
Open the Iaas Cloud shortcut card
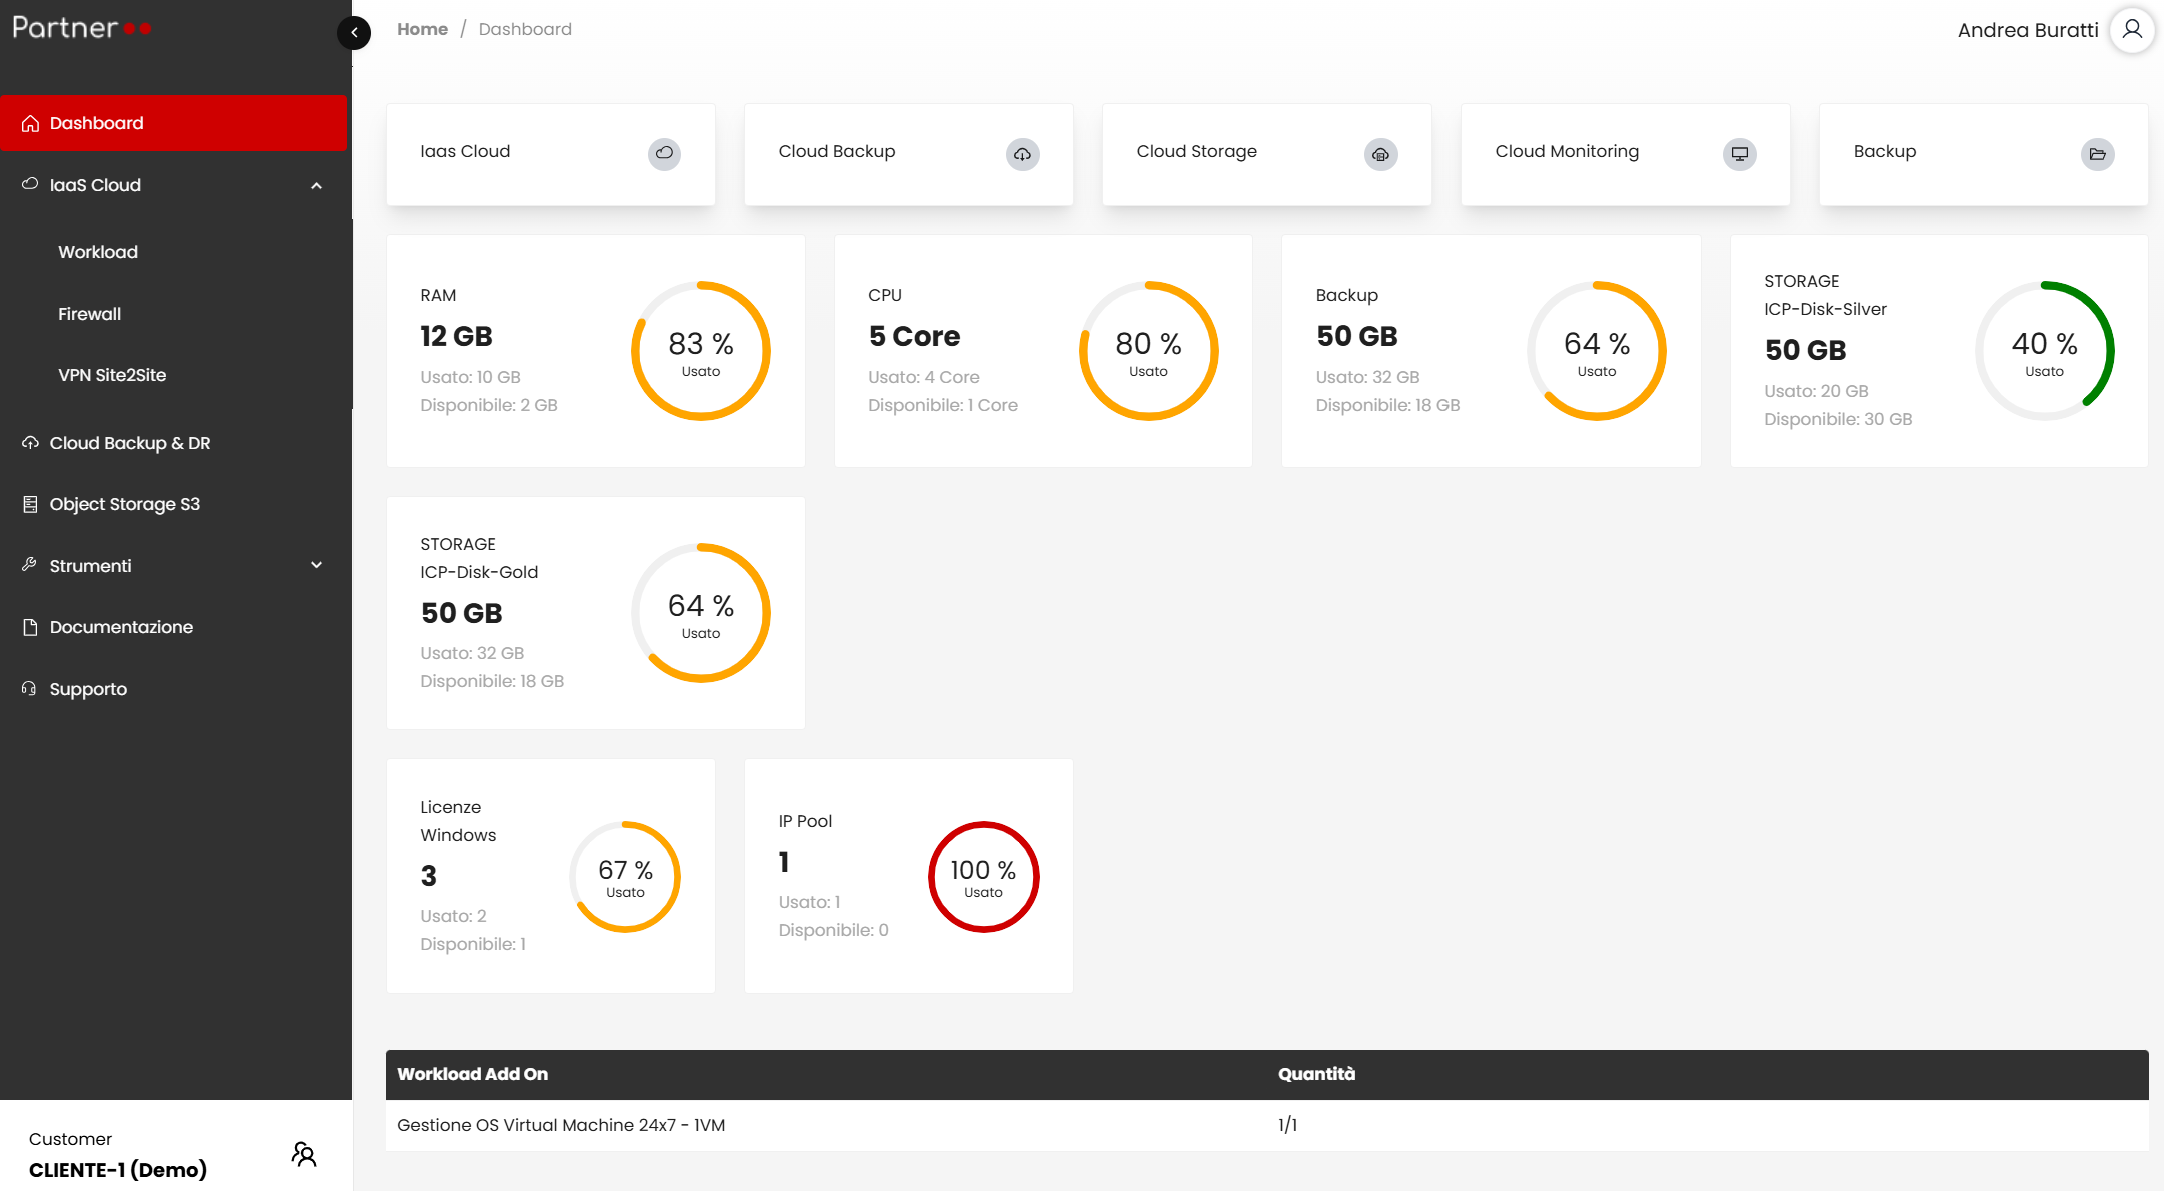551,154
